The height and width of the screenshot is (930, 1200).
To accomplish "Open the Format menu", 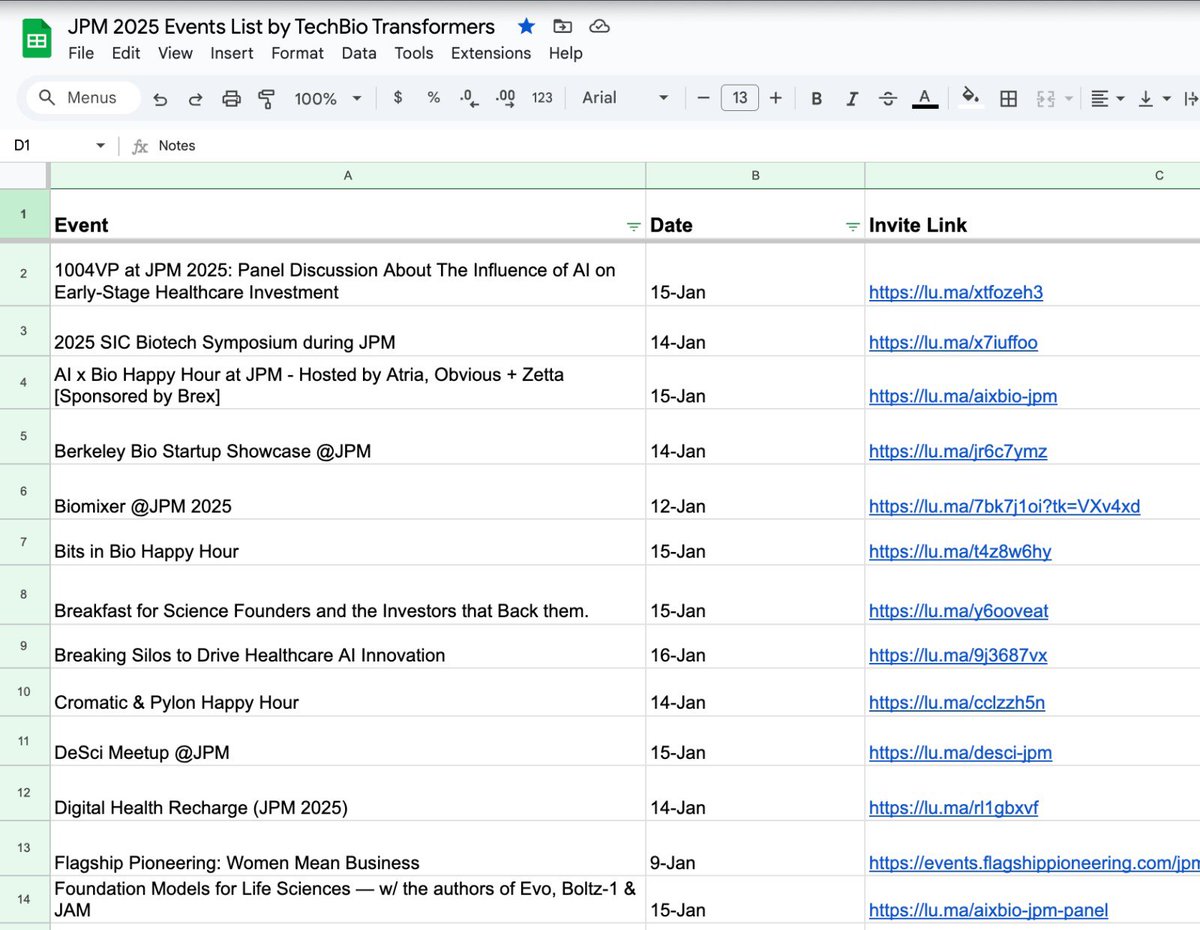I will coord(298,53).
